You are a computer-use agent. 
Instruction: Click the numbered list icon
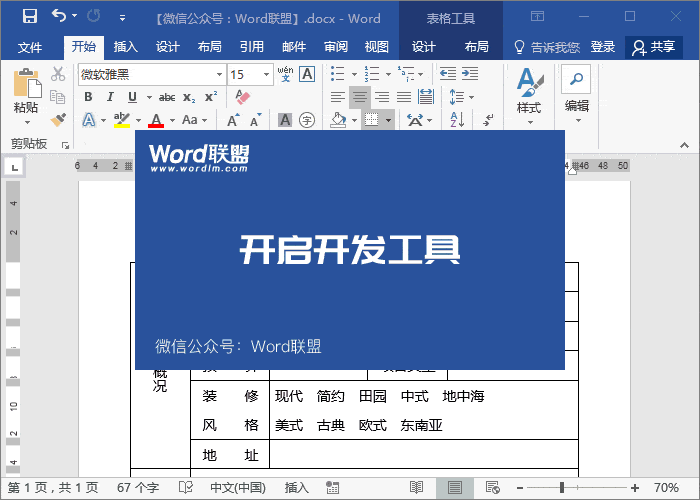(371, 74)
